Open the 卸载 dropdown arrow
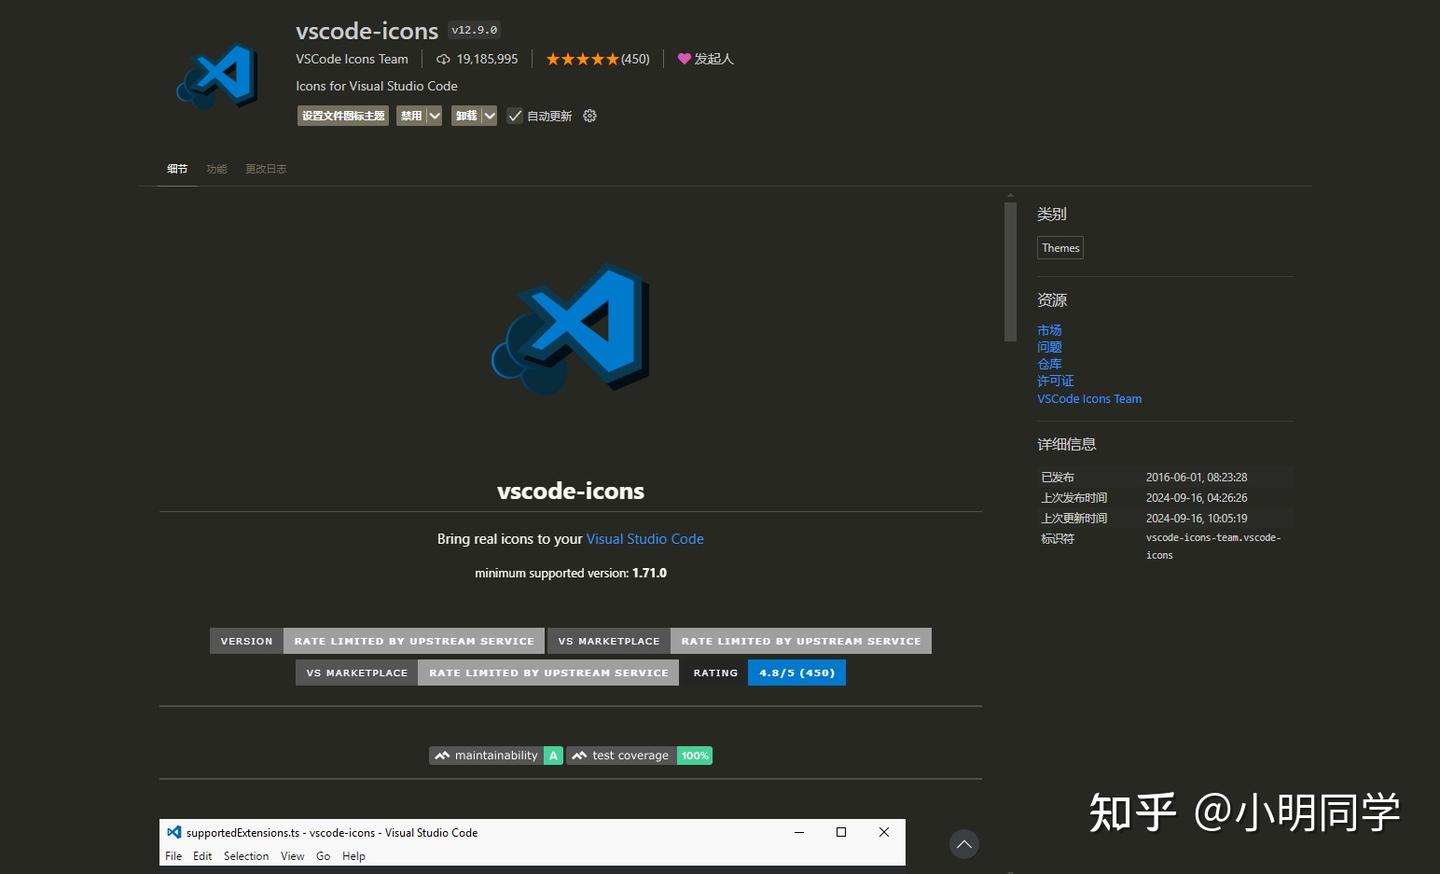The width and height of the screenshot is (1440, 874). pos(488,115)
